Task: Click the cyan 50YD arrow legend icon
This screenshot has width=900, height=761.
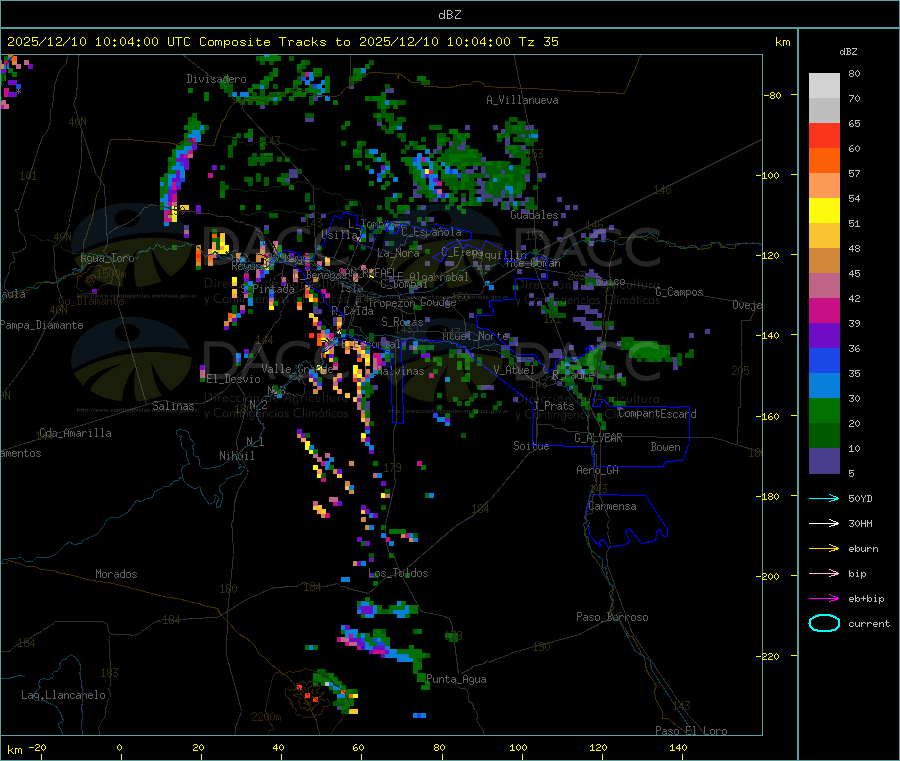Action: pos(824,498)
